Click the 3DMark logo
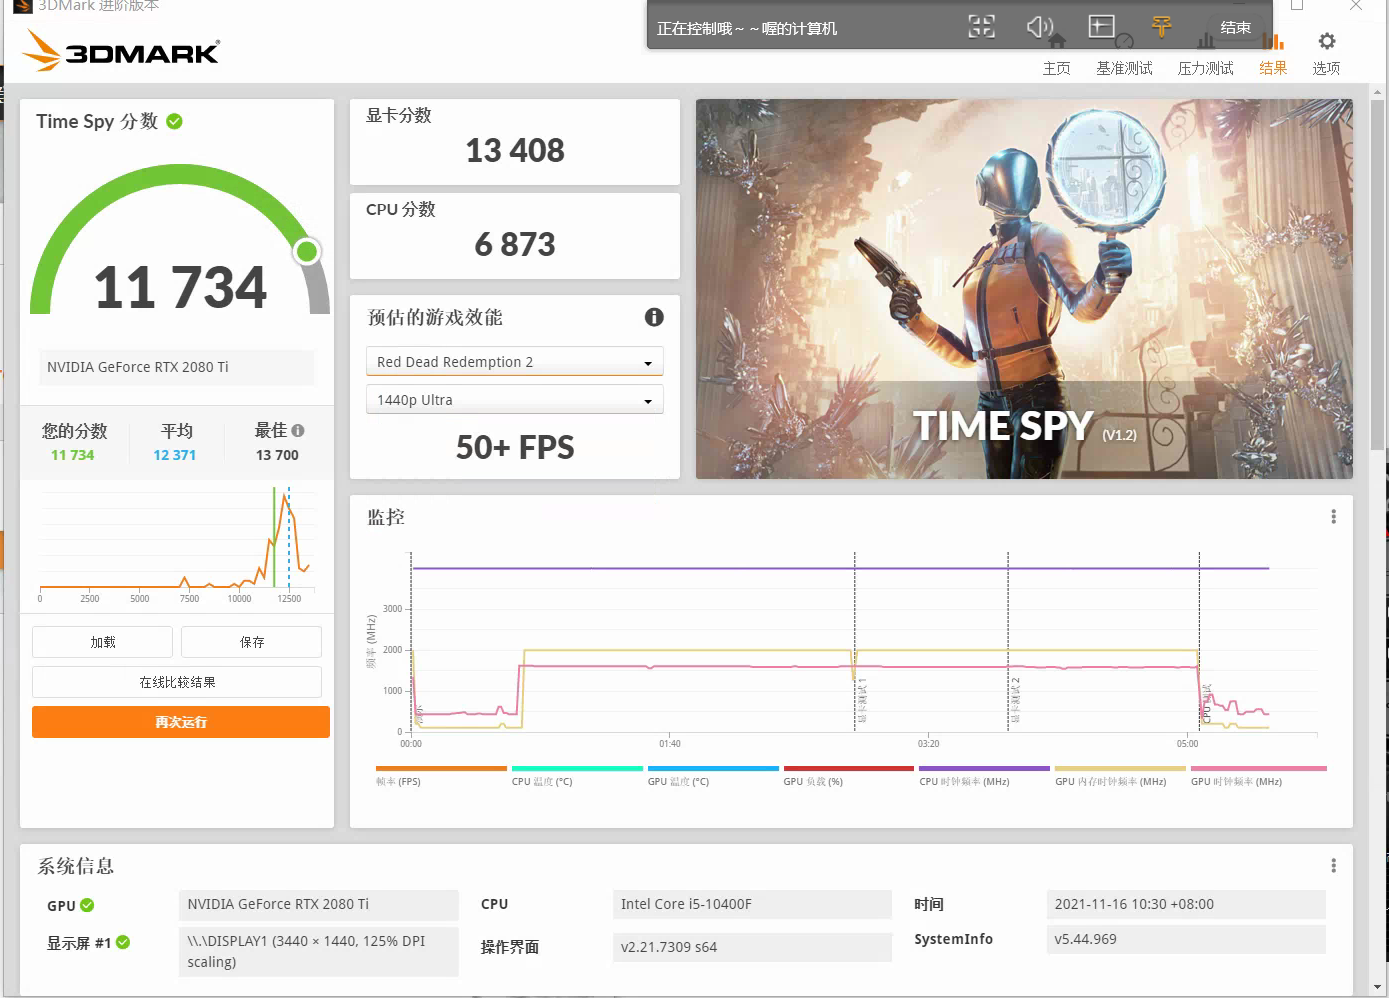 pos(120,50)
